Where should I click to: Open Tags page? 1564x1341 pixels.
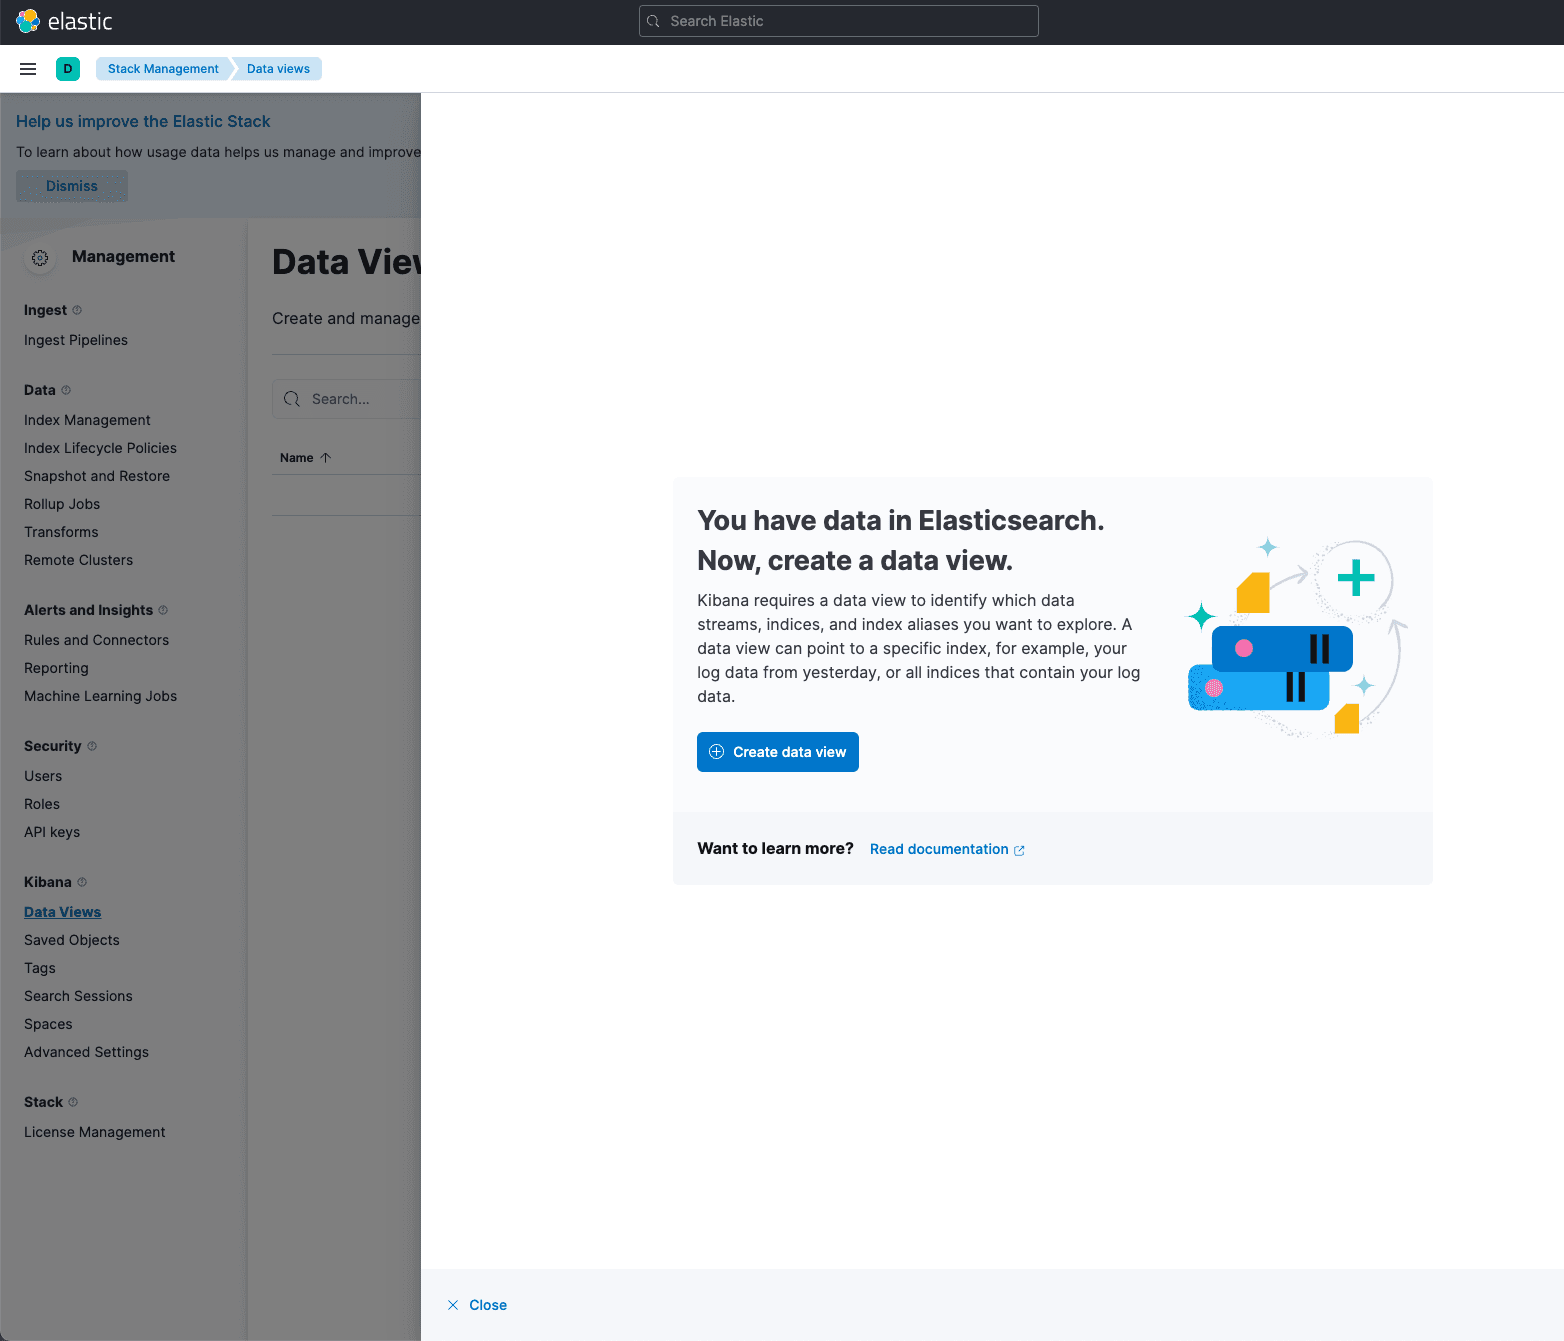pos(40,968)
